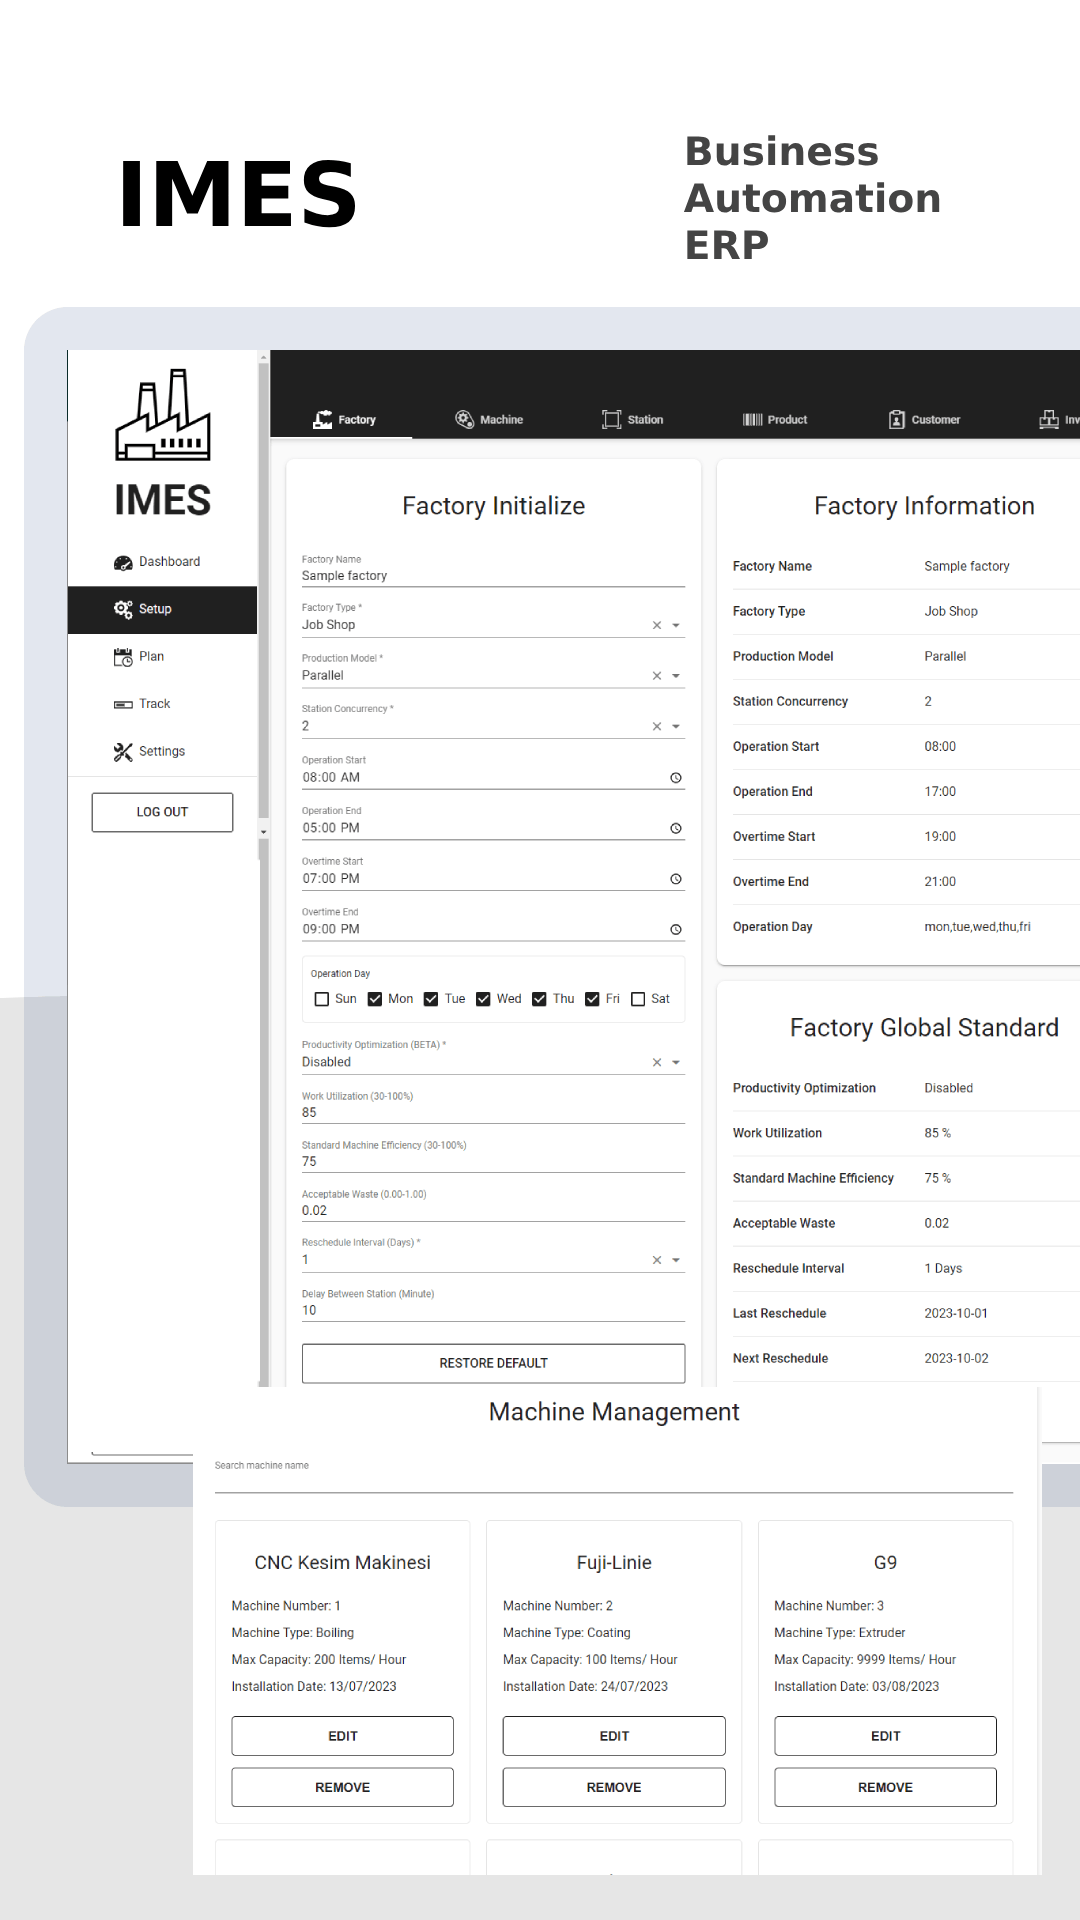Toggle the Mon operation day checkbox
The image size is (1080, 1920).
point(375,999)
